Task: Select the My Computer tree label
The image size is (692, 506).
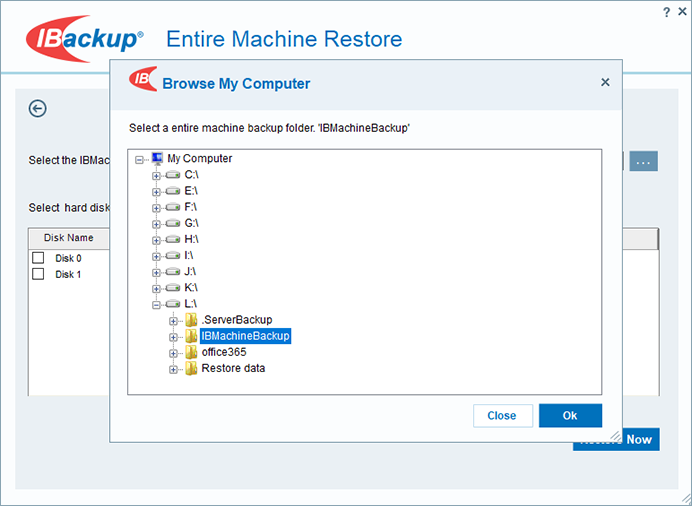Action: [x=199, y=158]
